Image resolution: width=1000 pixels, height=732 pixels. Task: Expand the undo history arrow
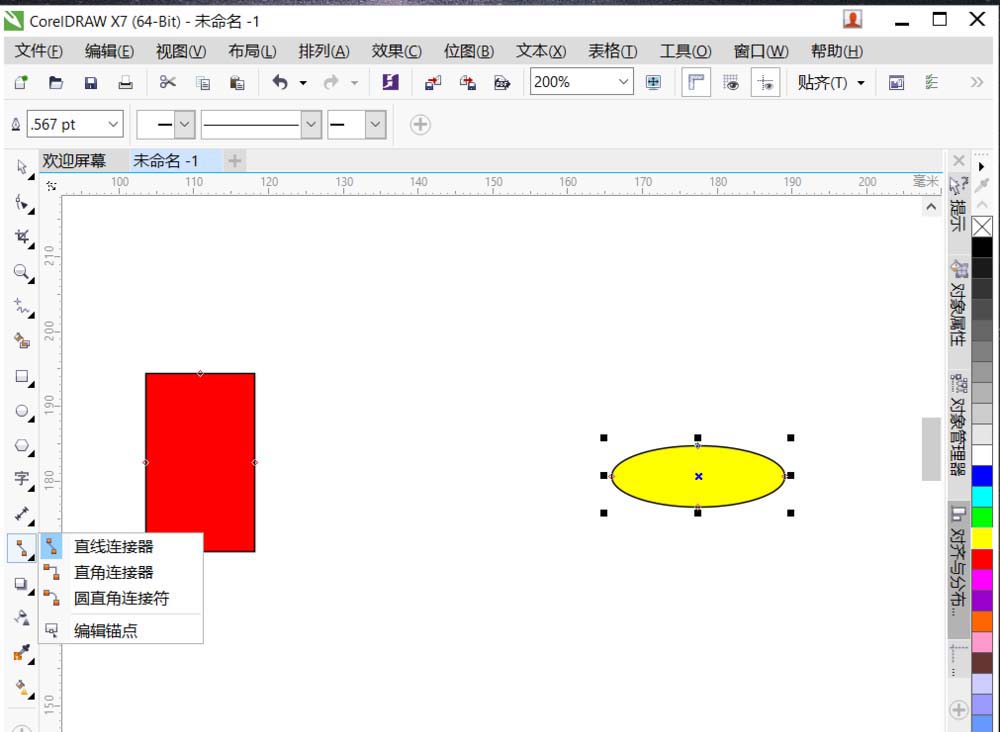point(303,83)
